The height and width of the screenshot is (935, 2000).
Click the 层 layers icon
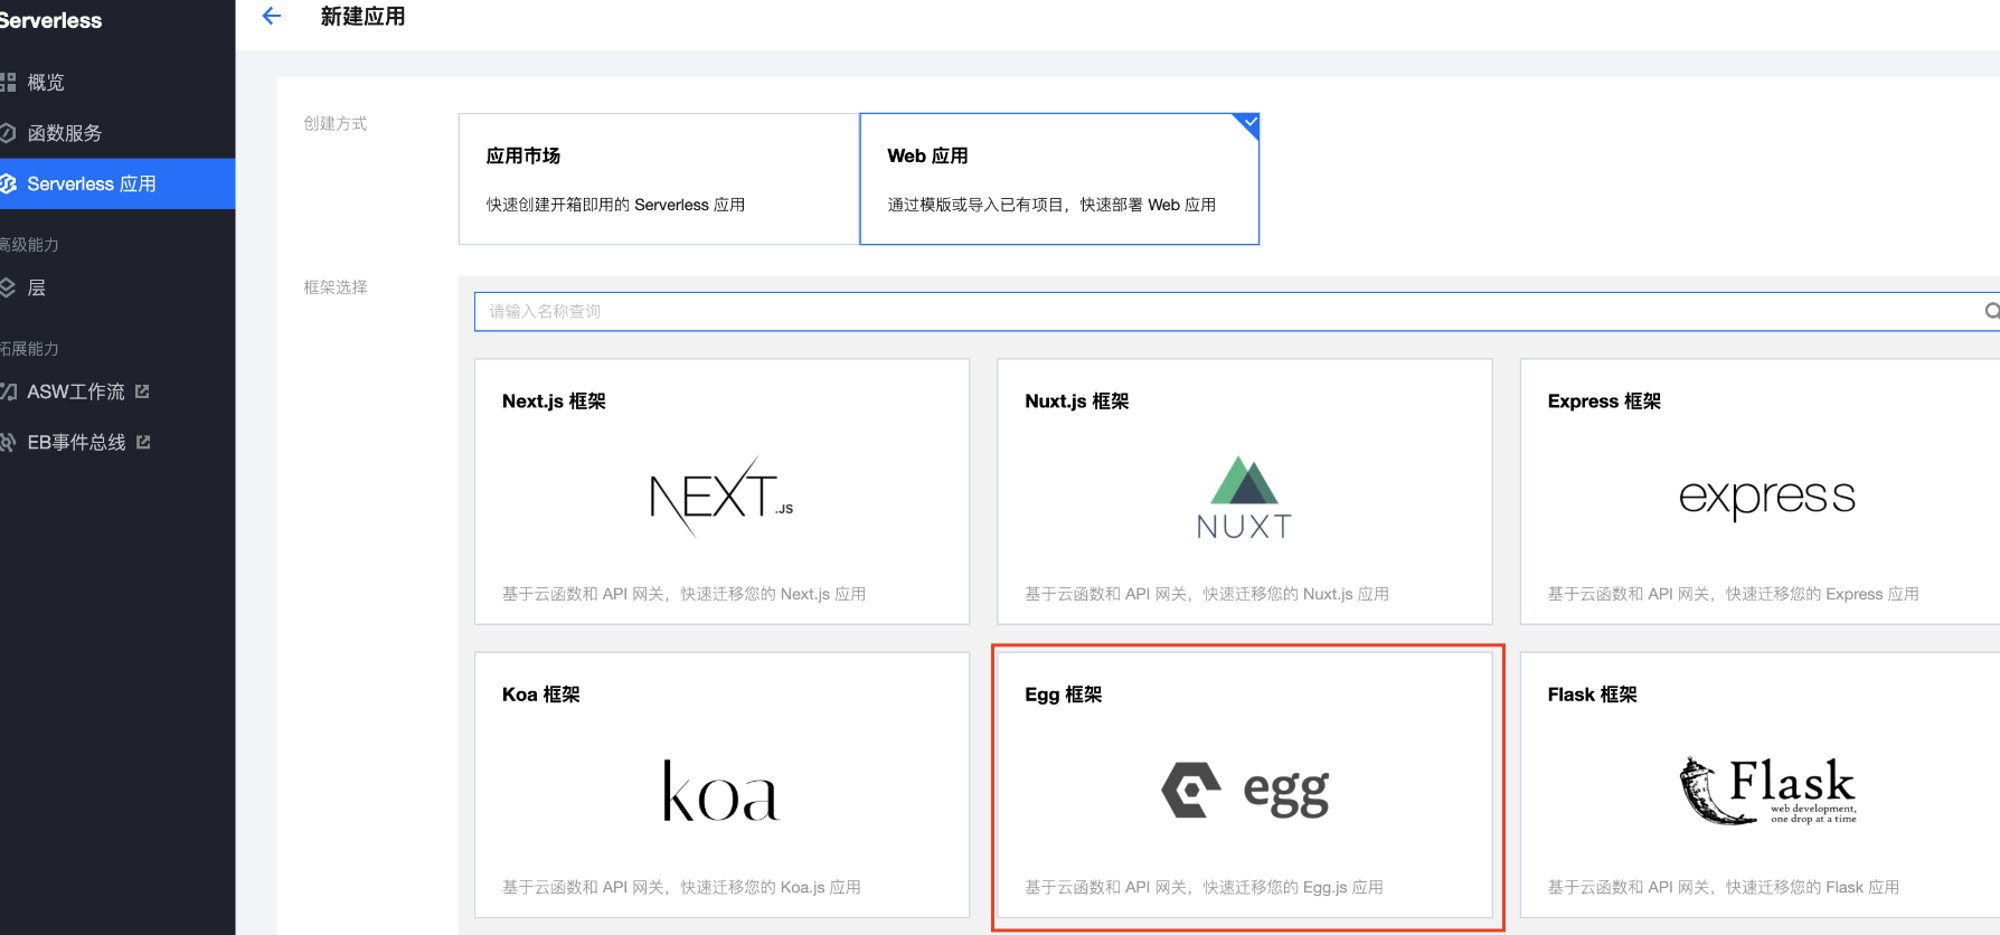[x=8, y=288]
